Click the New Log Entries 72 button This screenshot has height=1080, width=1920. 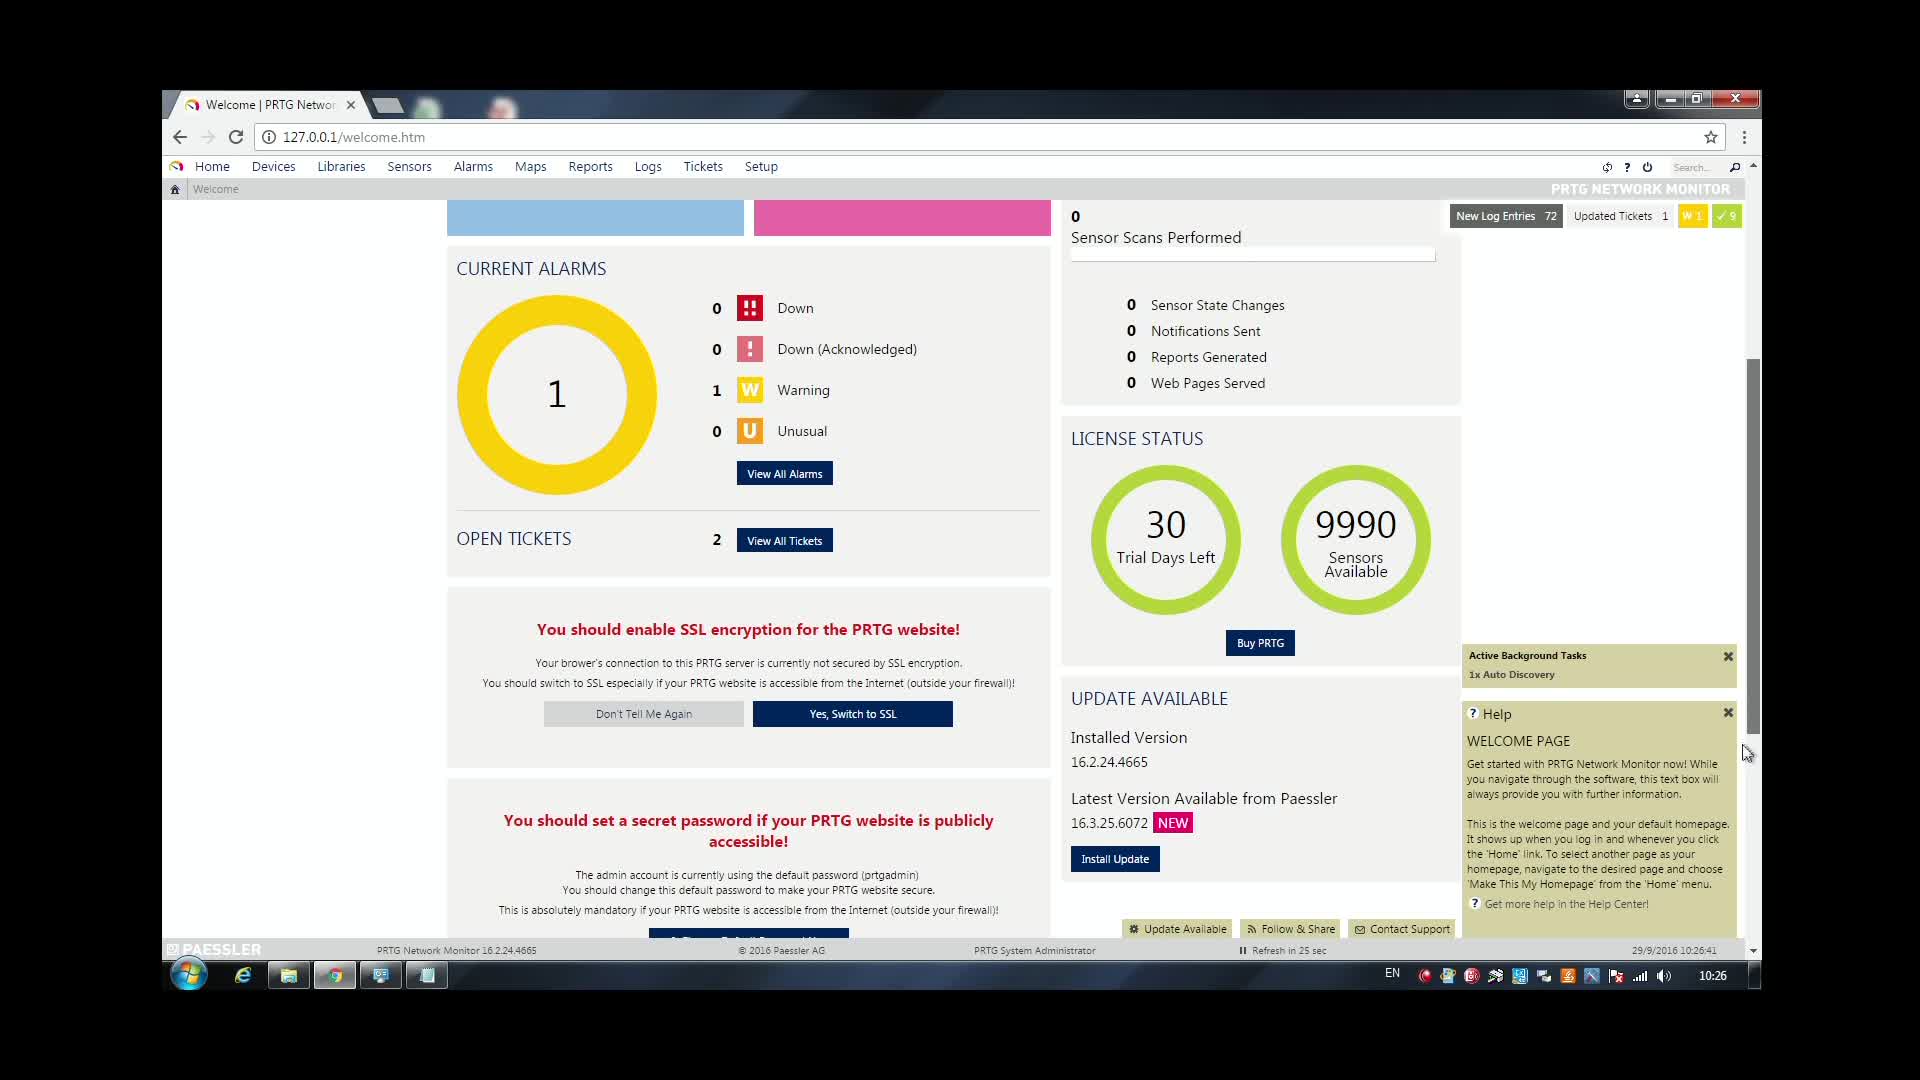click(x=1506, y=216)
